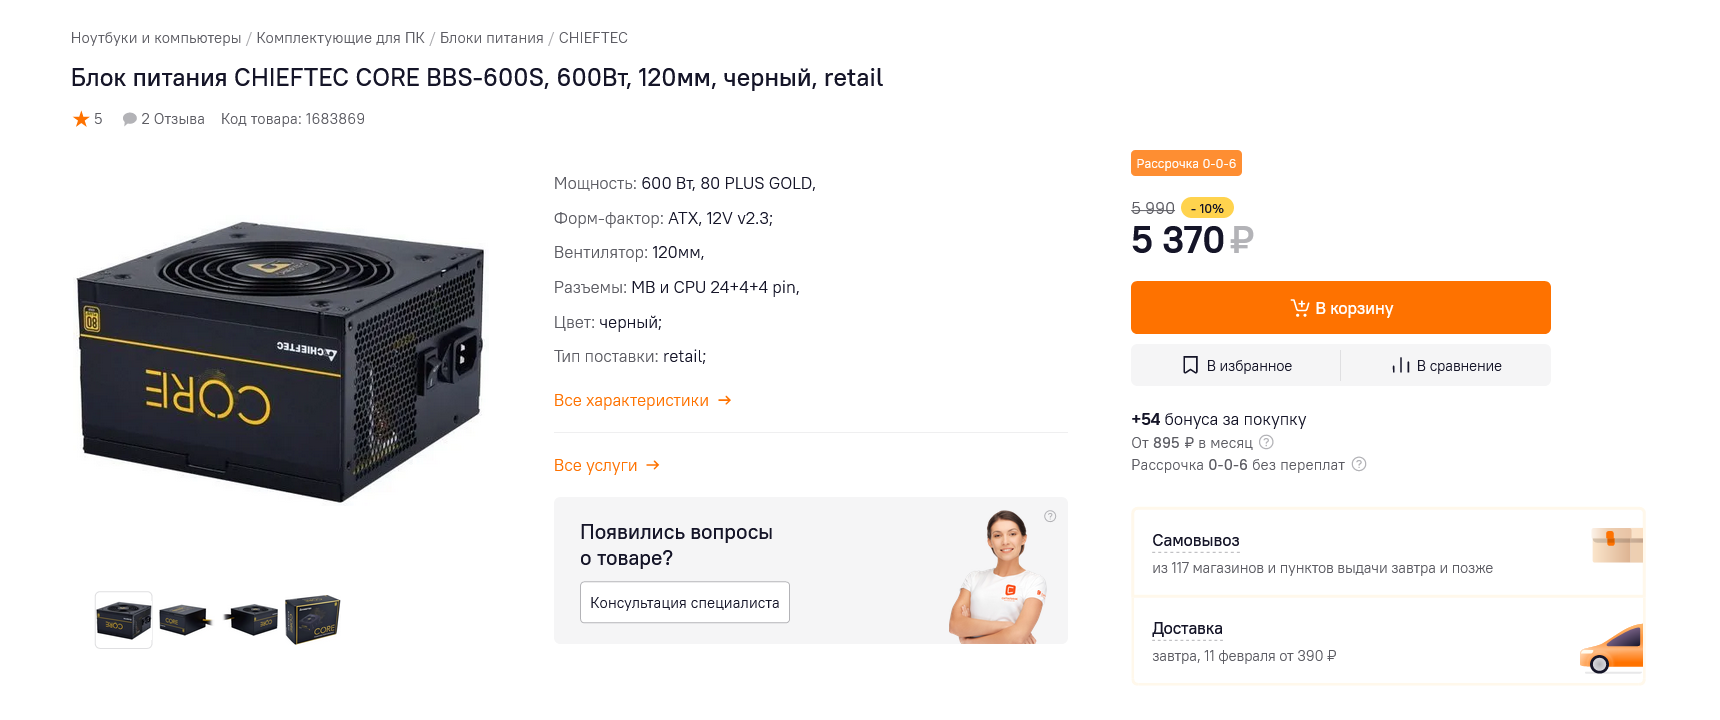Click help icon next to monthly payment
This screenshot has width=1720, height=720.
(1266, 442)
